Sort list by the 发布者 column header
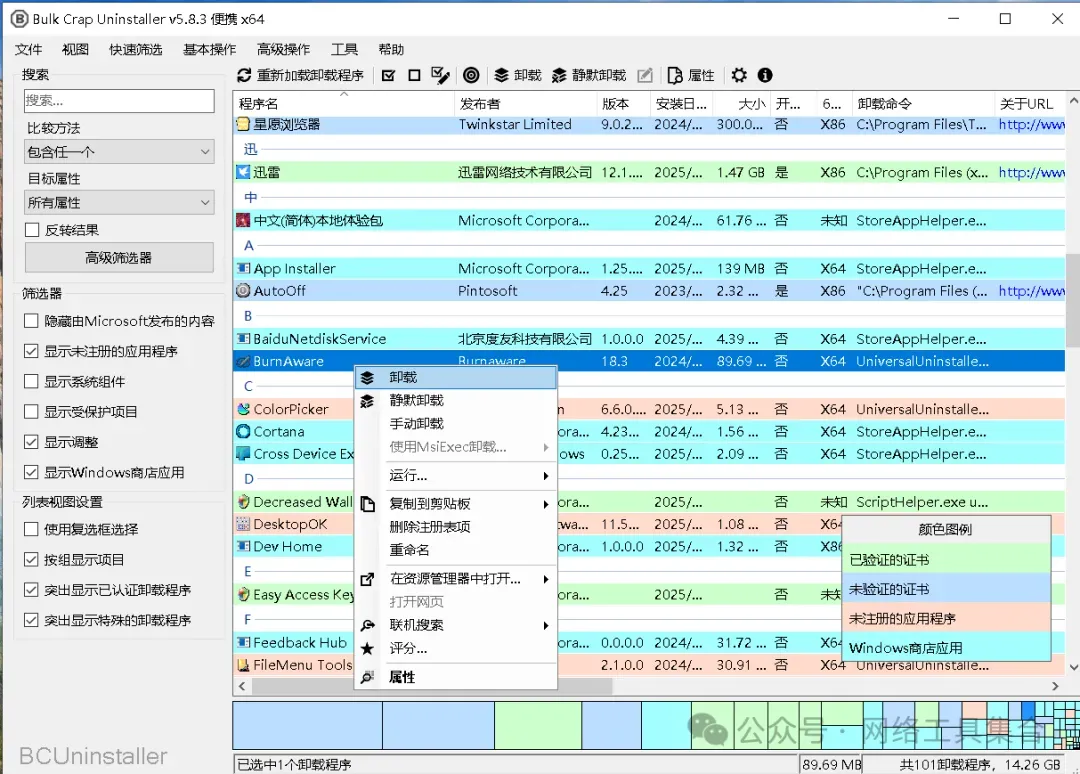1080x774 pixels. tap(526, 103)
